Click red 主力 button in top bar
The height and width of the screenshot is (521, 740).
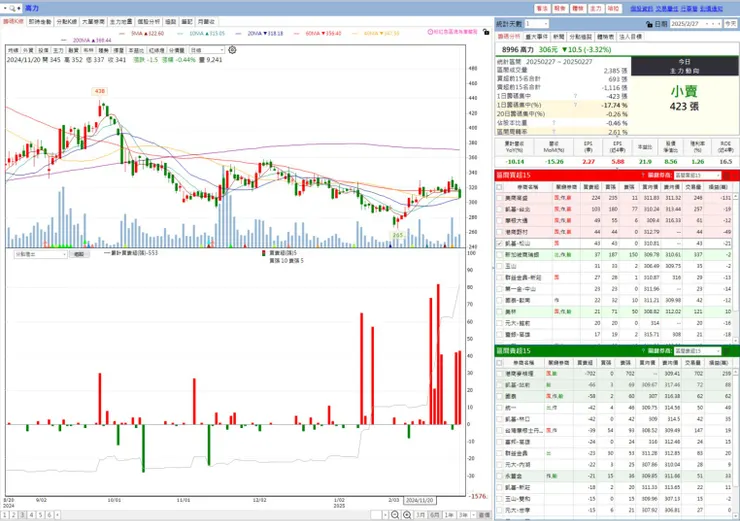click(596, 8)
